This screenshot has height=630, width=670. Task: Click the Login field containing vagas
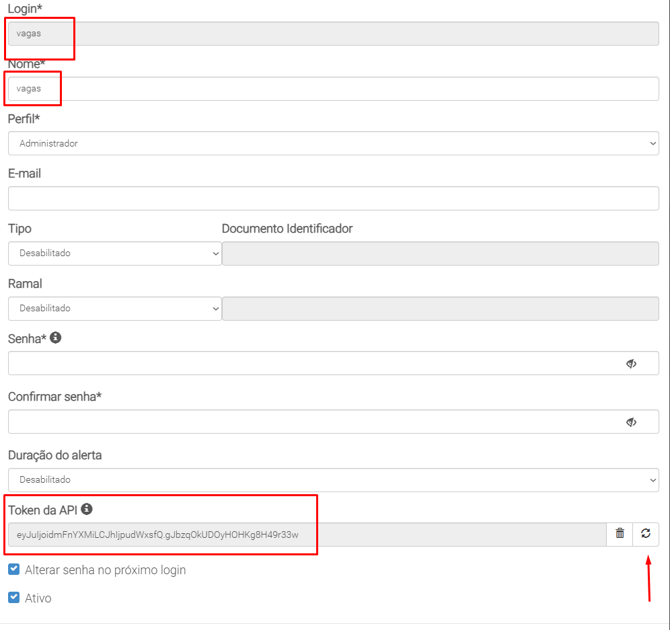click(333, 34)
